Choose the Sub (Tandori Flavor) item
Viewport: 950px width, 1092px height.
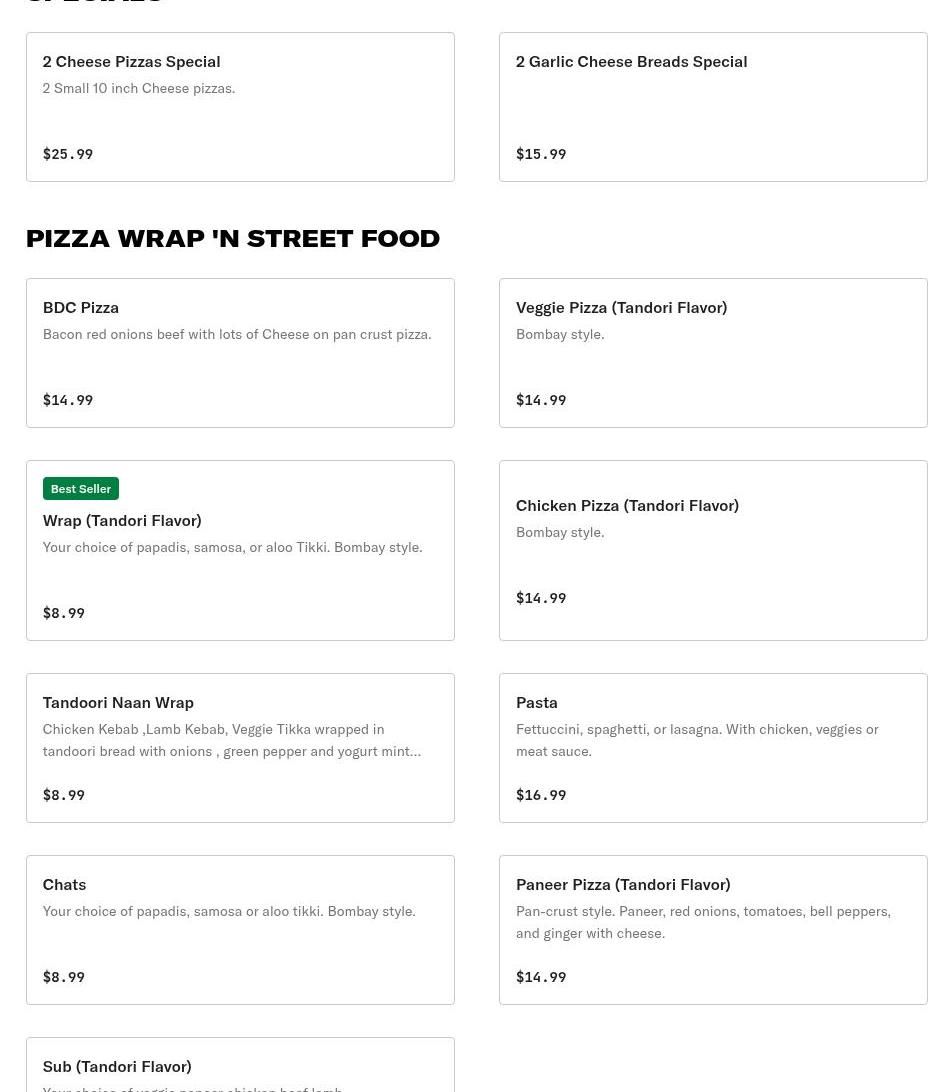[x=117, y=1066]
